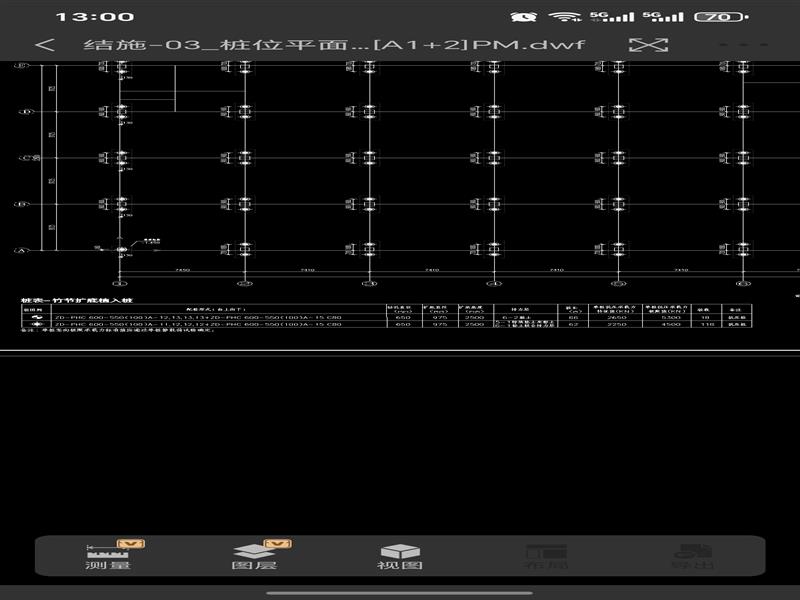The height and width of the screenshot is (600, 800).
Task: Tap the fullscreen expand icon
Action: [x=648, y=45]
